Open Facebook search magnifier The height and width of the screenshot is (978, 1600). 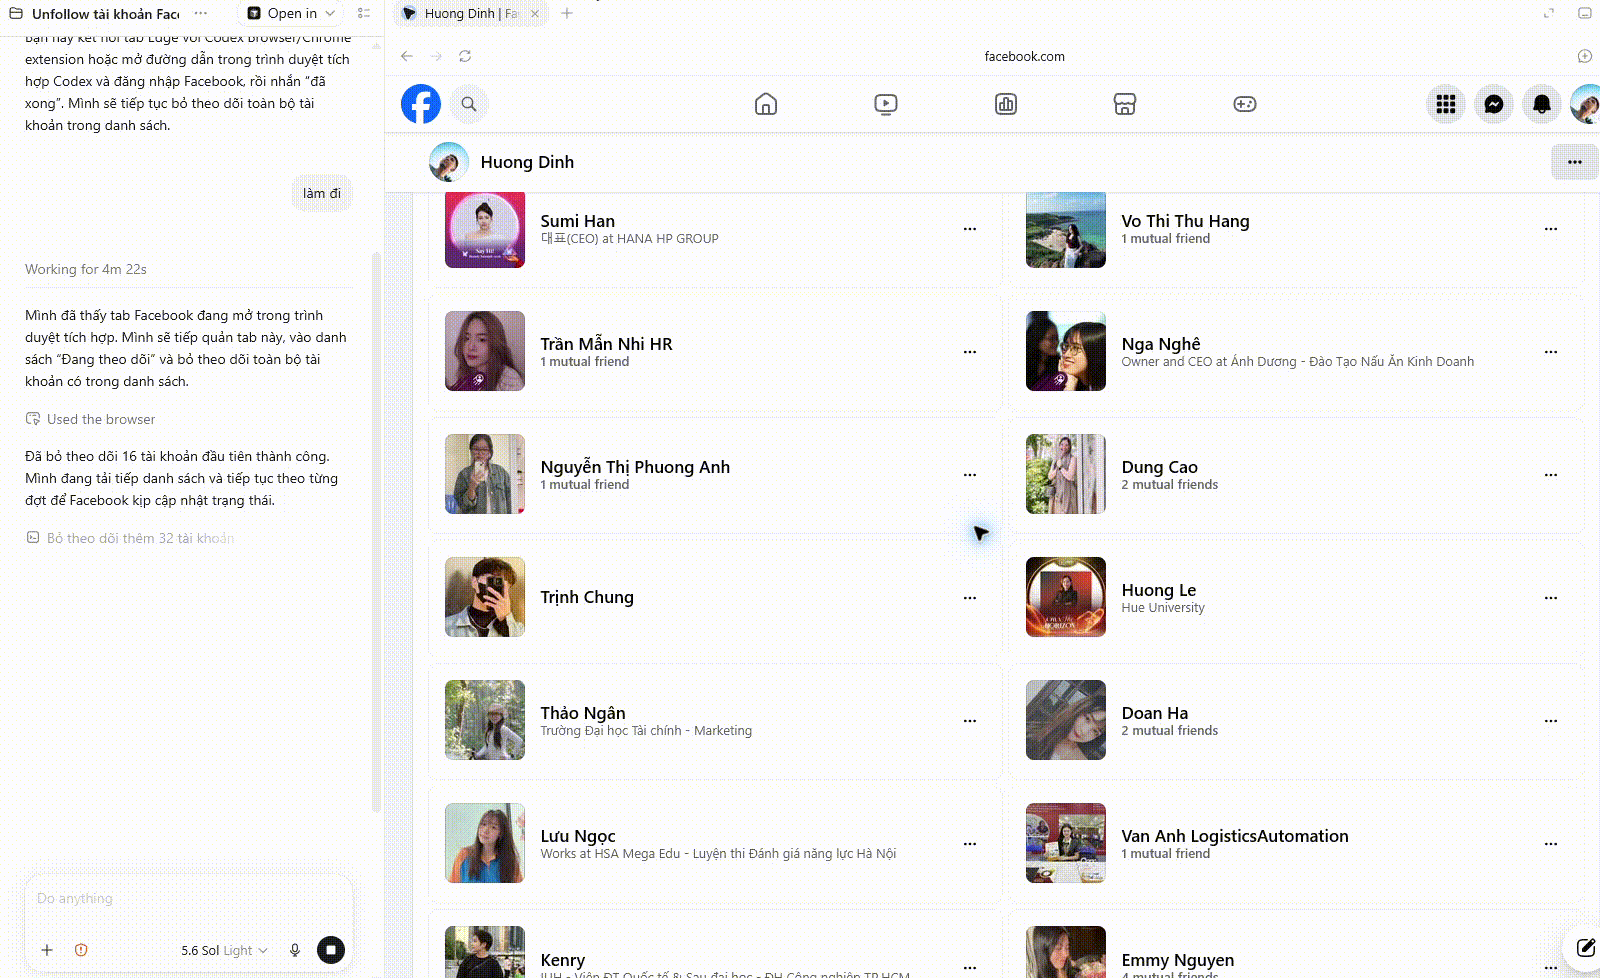click(469, 104)
